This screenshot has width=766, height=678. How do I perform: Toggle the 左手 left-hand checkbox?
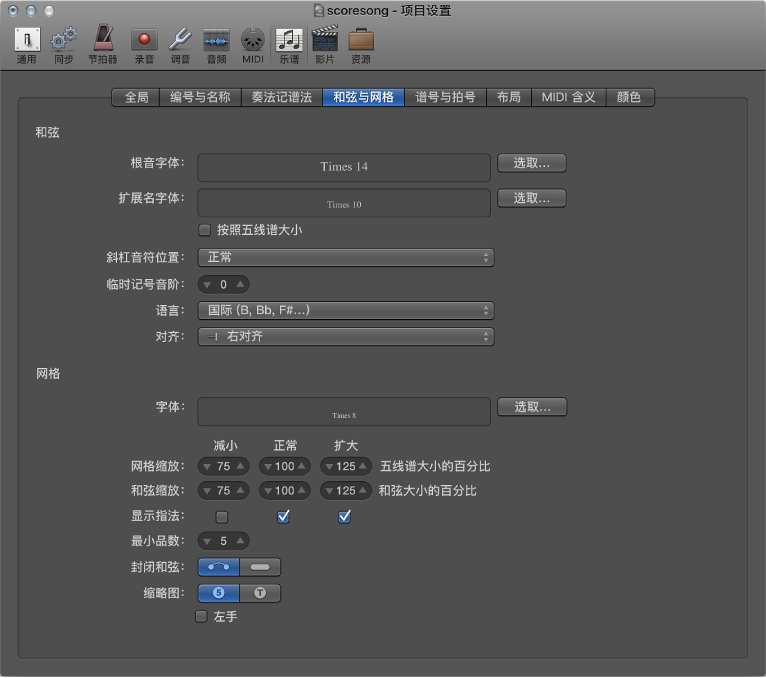(x=201, y=617)
